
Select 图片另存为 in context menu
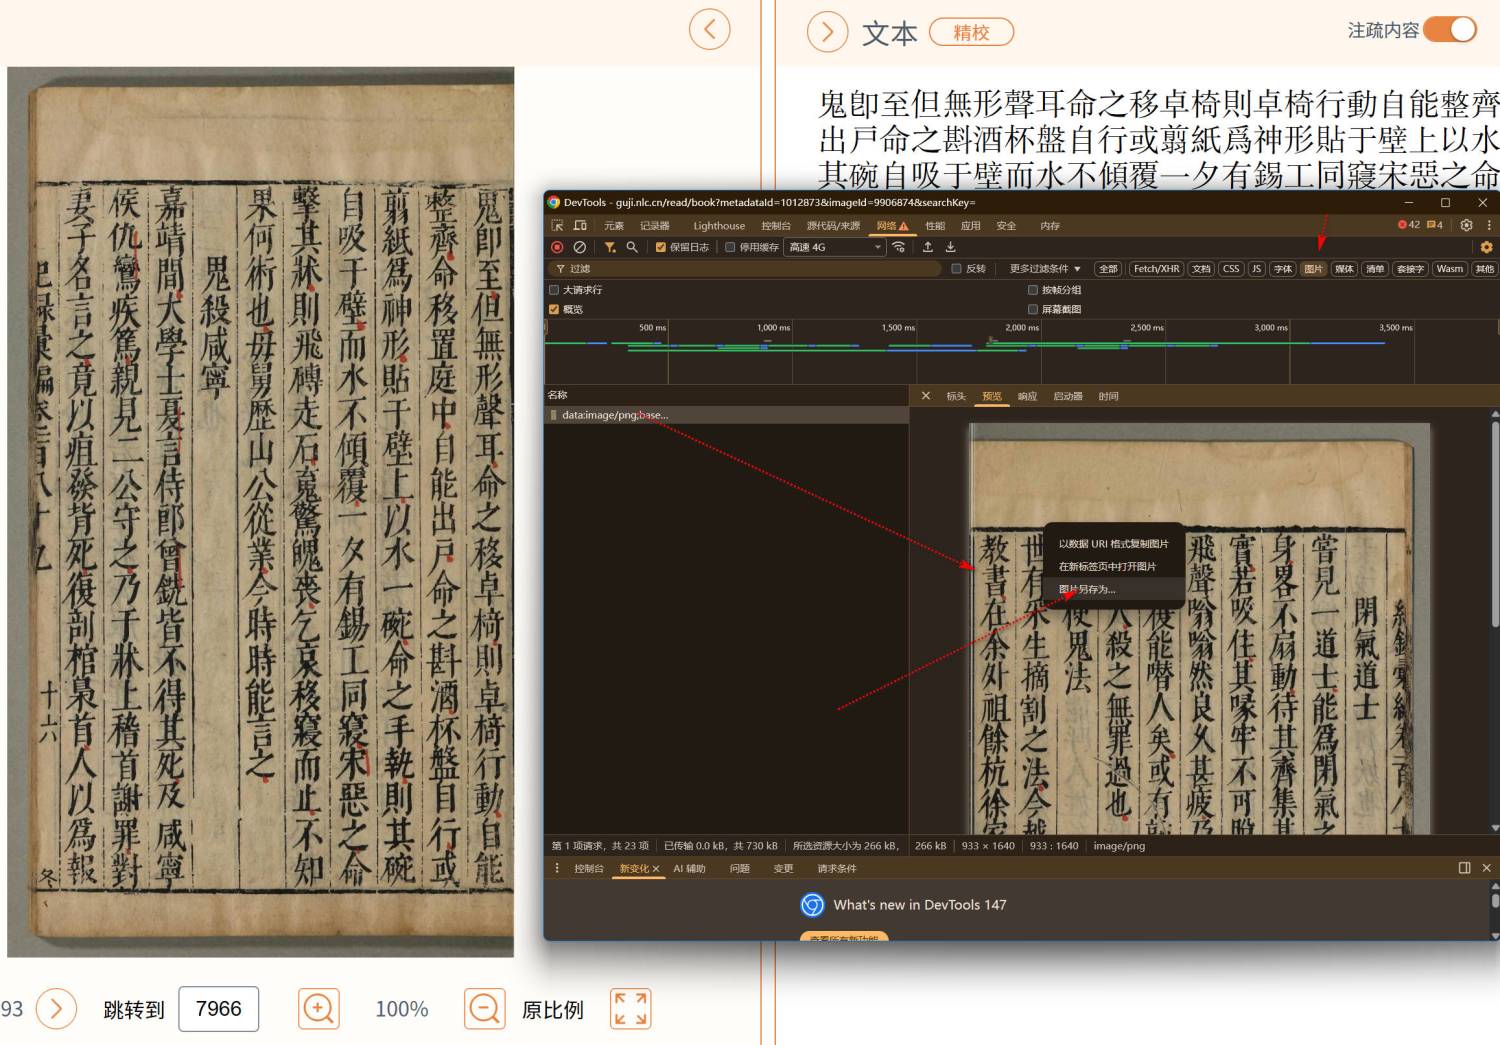click(x=1087, y=589)
